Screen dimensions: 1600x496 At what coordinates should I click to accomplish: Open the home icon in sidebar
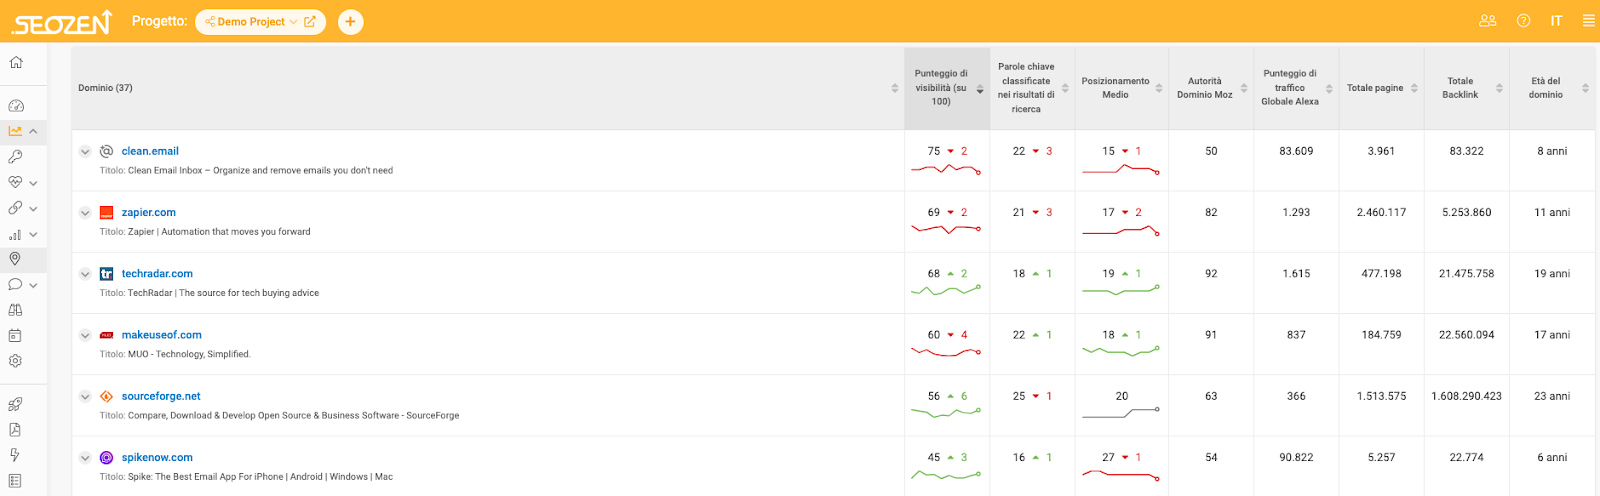click(15, 62)
